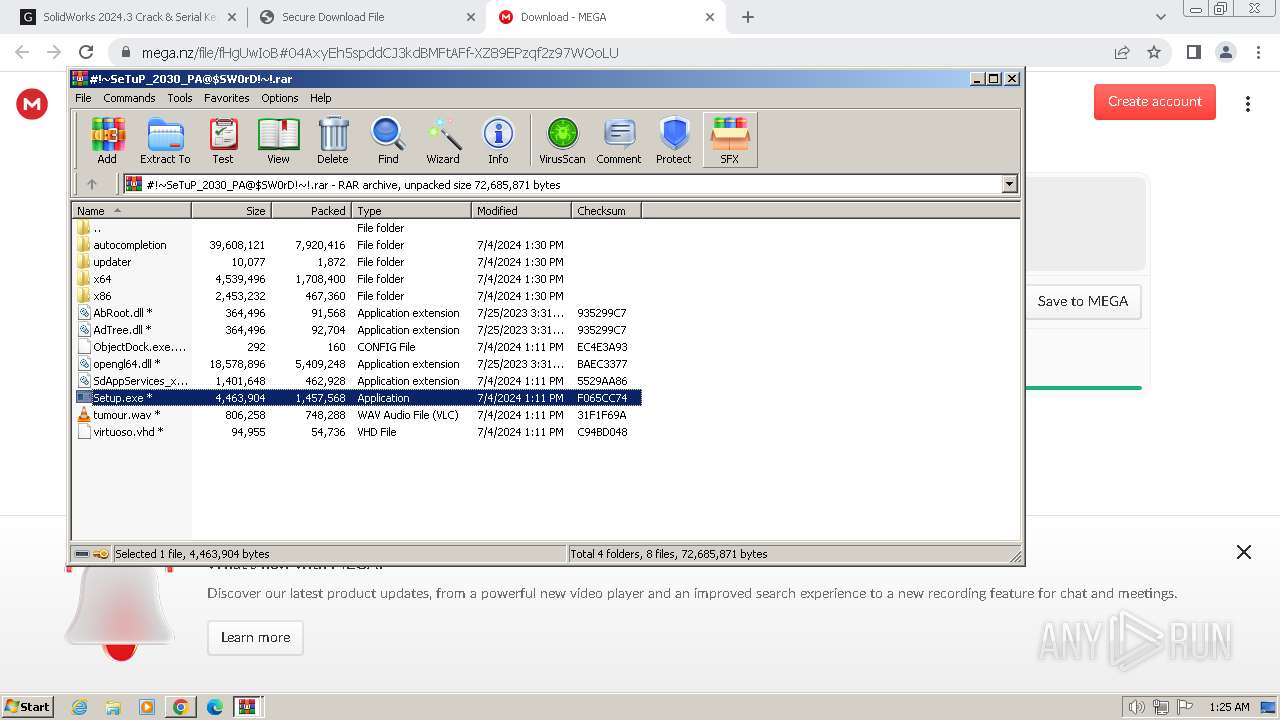Click the Comment toolbar icon
This screenshot has height=720, width=1280.
[619, 140]
